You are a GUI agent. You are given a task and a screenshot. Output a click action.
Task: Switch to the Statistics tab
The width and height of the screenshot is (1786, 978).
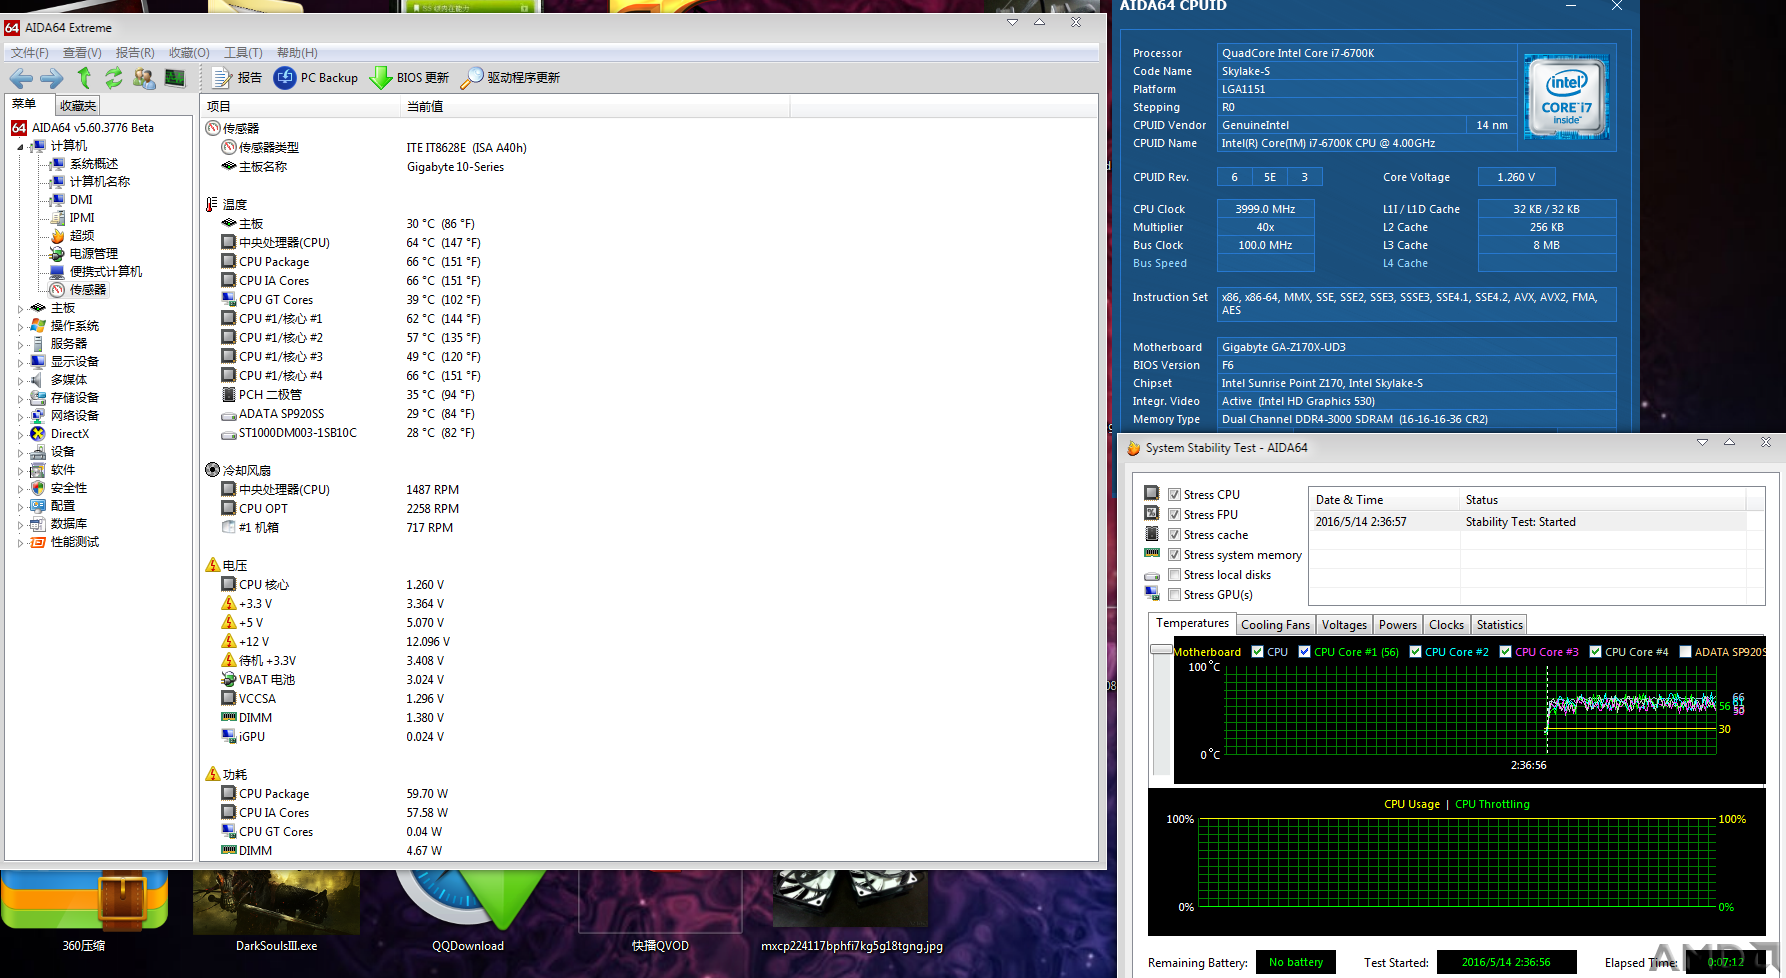[x=1499, y=625]
